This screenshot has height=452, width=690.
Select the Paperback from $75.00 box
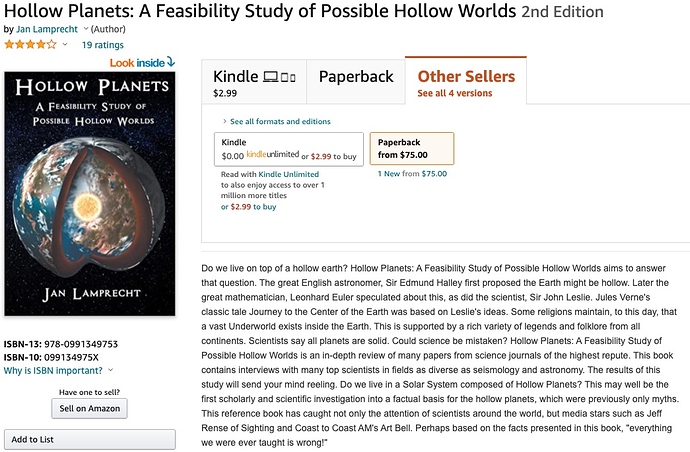[411, 149]
